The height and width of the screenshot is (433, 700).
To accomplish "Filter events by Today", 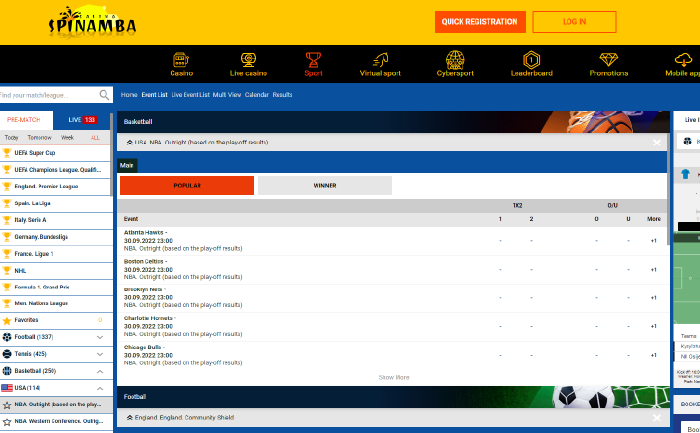I will click(x=11, y=137).
